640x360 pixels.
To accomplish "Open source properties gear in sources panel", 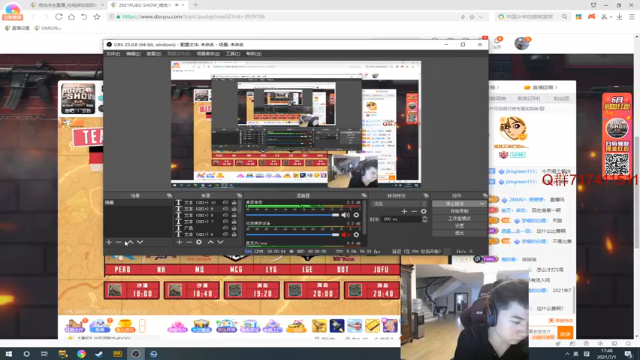I will (199, 242).
